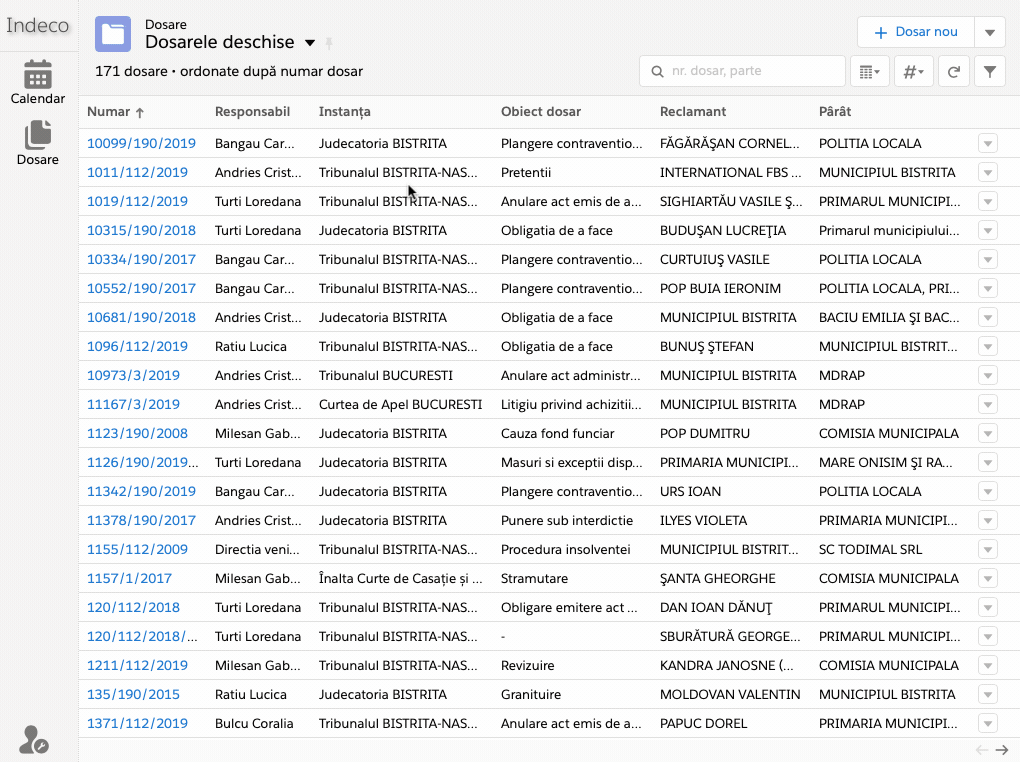This screenshot has height=762, width=1020.
Task: Pin the Dosarele deschise list view
Action: coord(329,43)
